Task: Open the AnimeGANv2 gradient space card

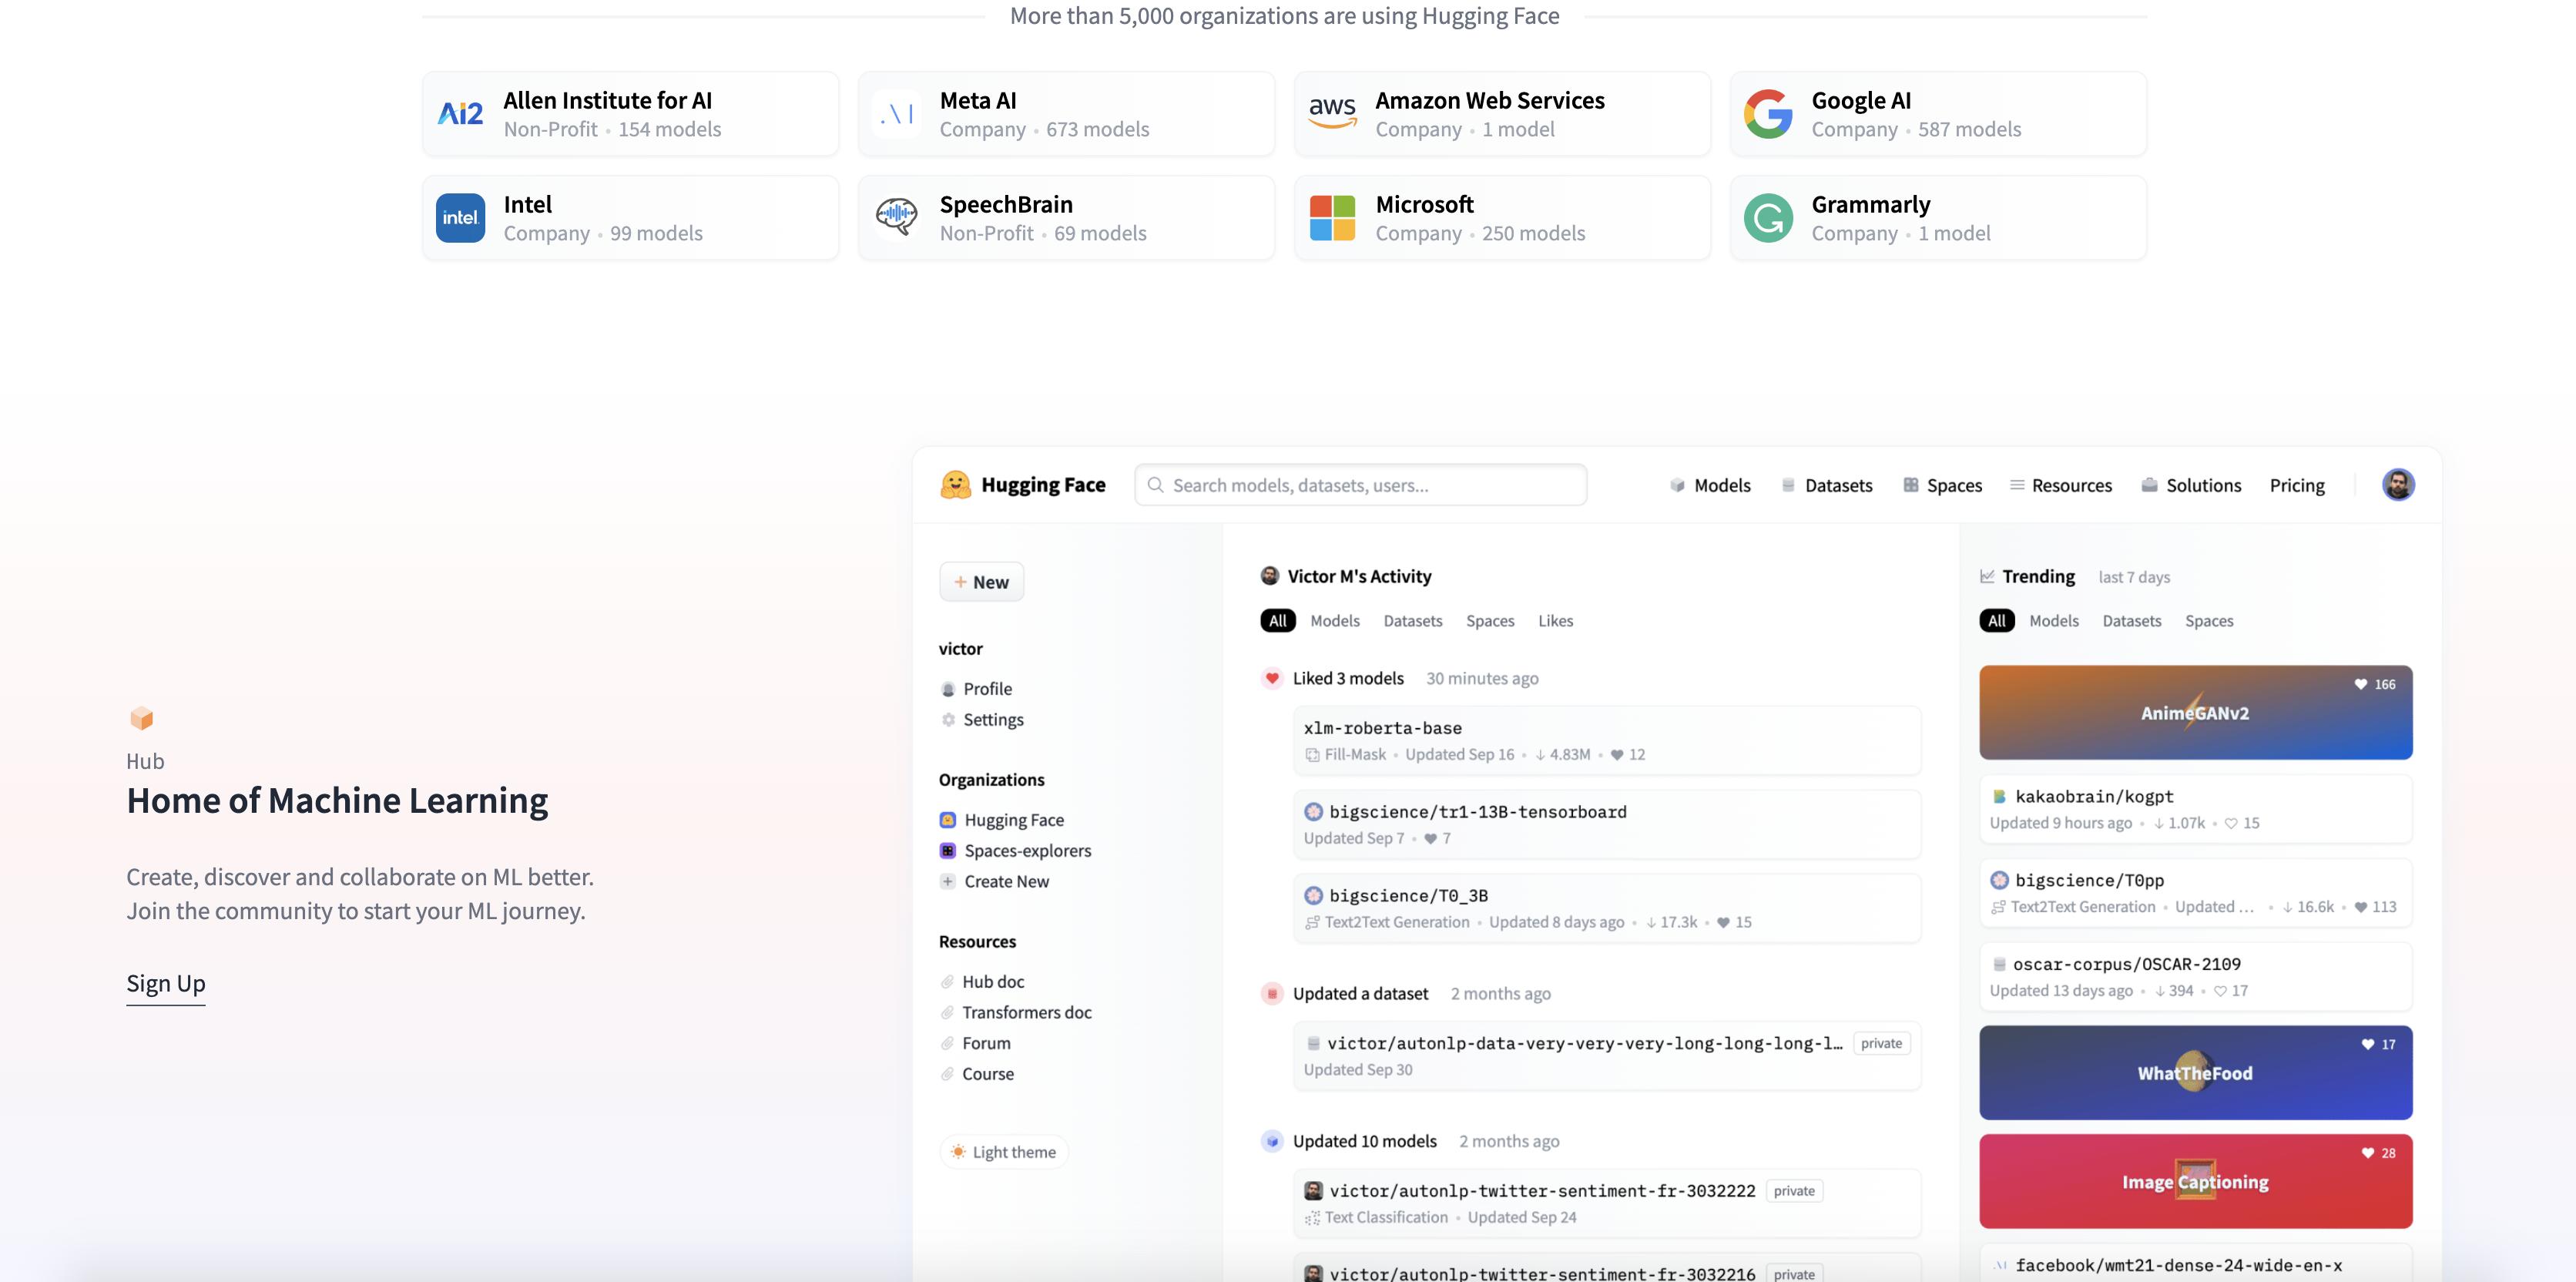Action: 2195,713
